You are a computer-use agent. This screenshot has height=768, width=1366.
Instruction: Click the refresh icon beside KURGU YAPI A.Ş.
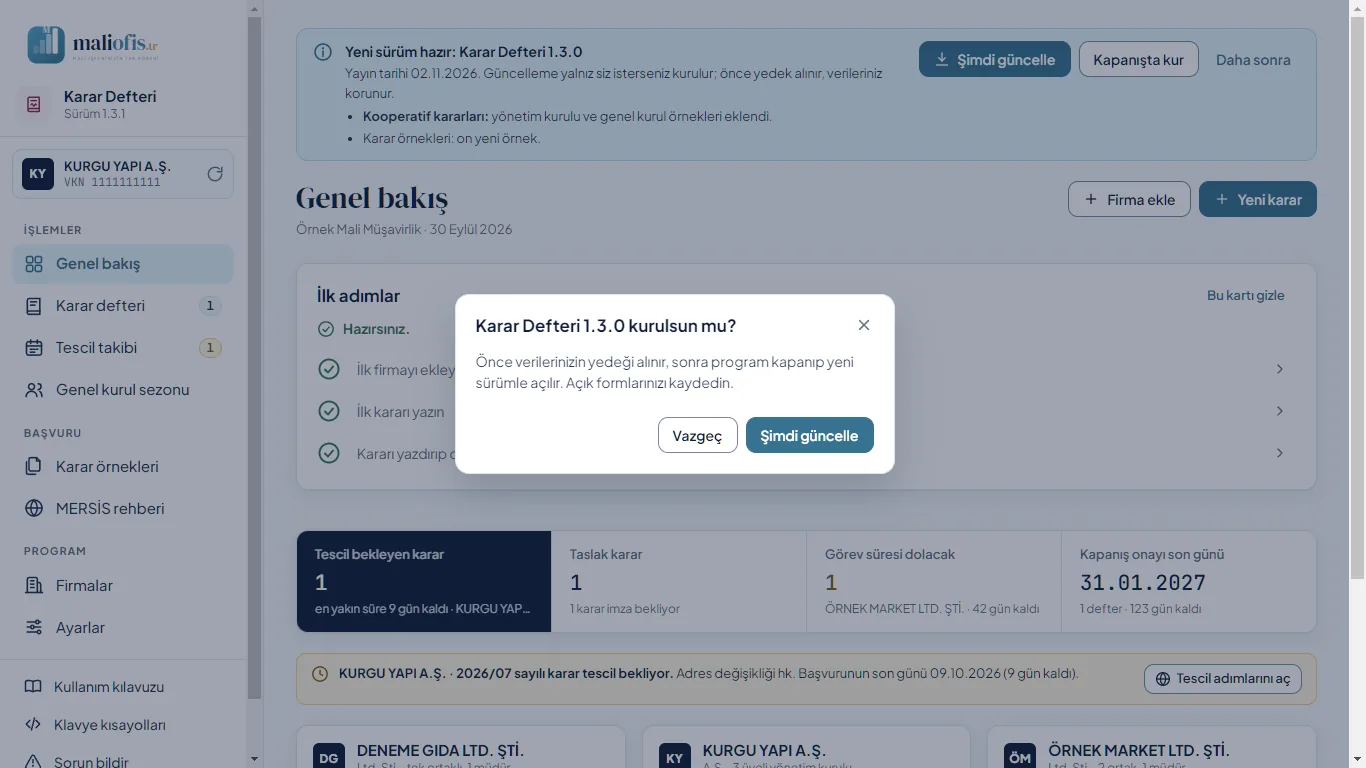point(215,174)
